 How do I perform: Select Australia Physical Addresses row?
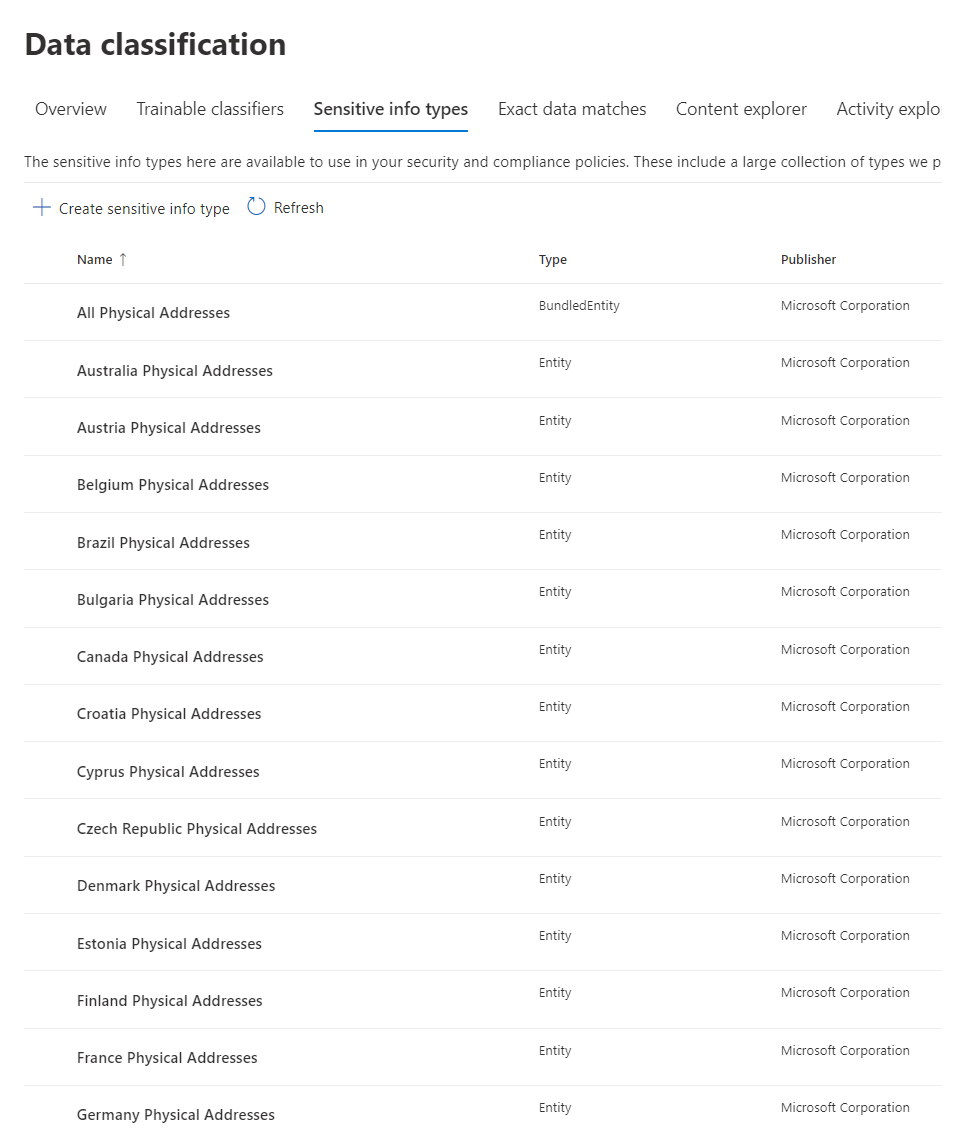[175, 371]
